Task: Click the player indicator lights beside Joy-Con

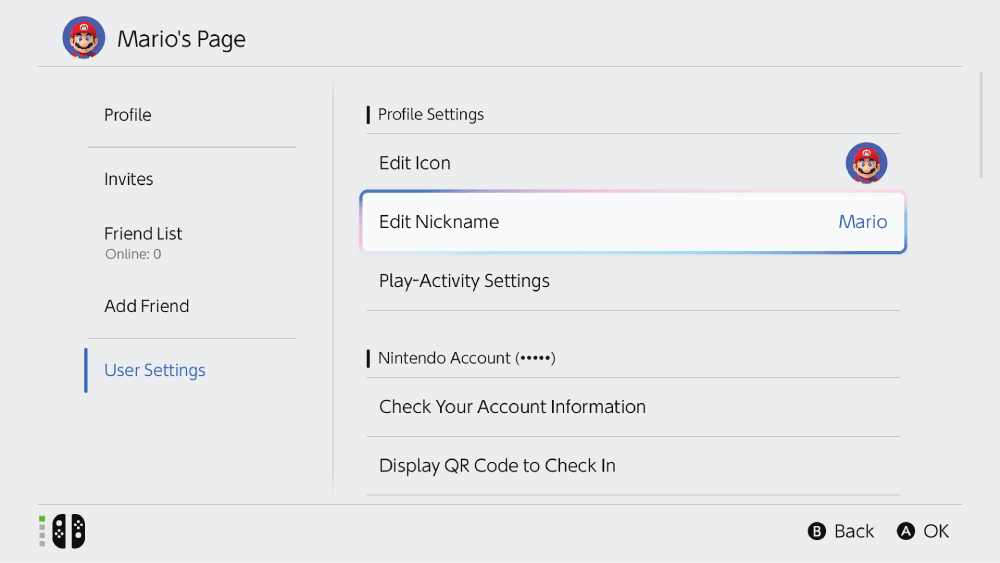Action: click(x=42, y=531)
